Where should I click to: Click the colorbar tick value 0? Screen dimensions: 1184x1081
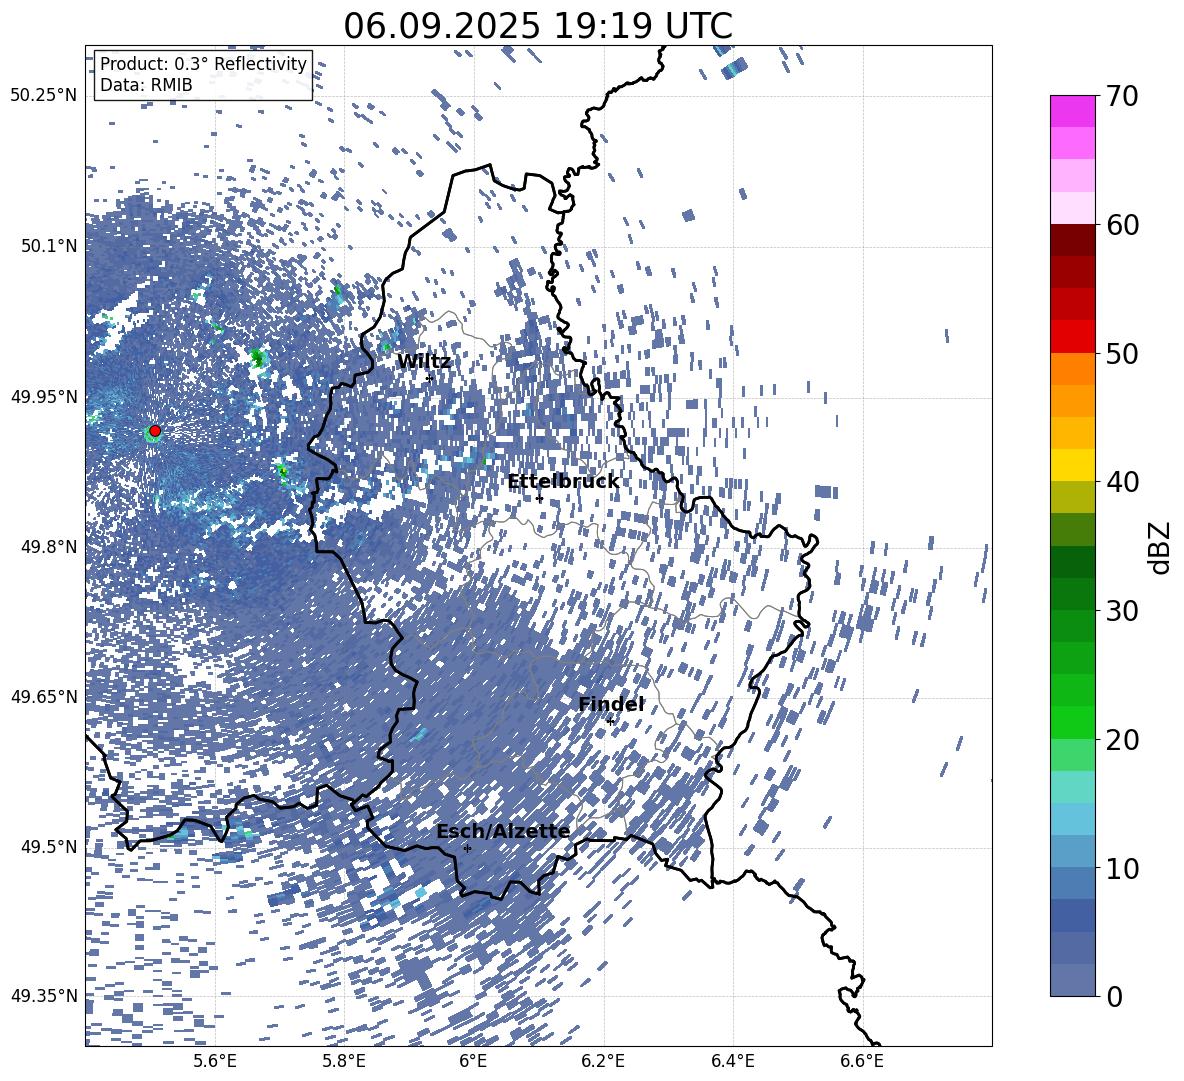click(1114, 996)
